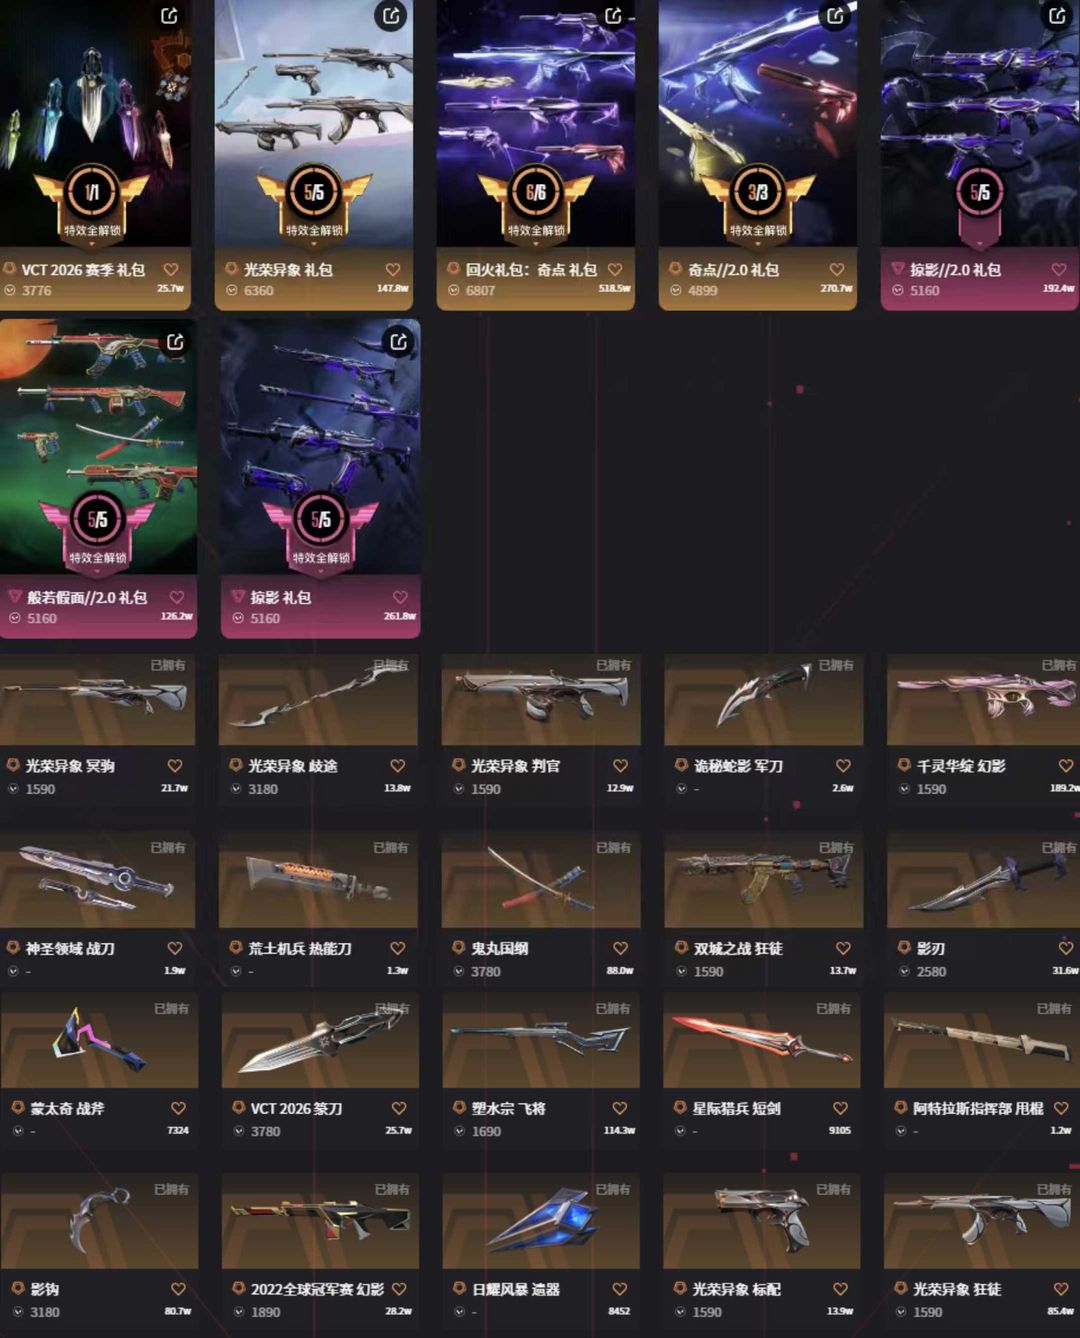The image size is (1080, 1338).
Task: Favorite the 鬼丸国纲 skin with heart
Action: [620, 948]
